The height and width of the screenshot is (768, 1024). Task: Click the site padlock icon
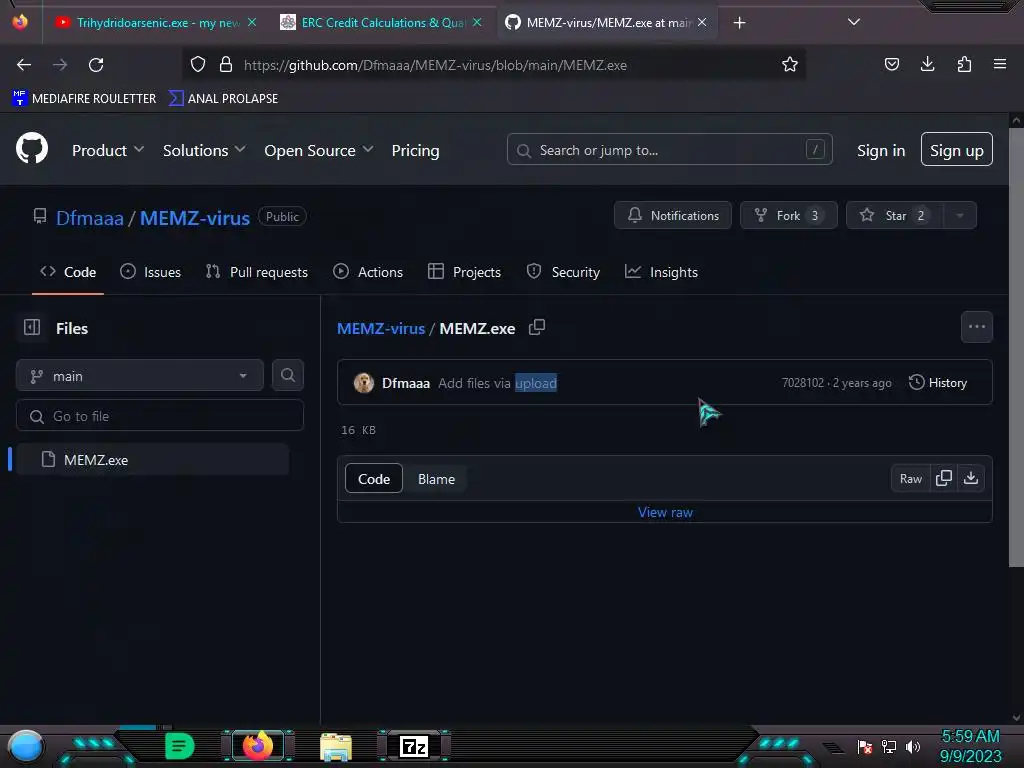pos(226,65)
